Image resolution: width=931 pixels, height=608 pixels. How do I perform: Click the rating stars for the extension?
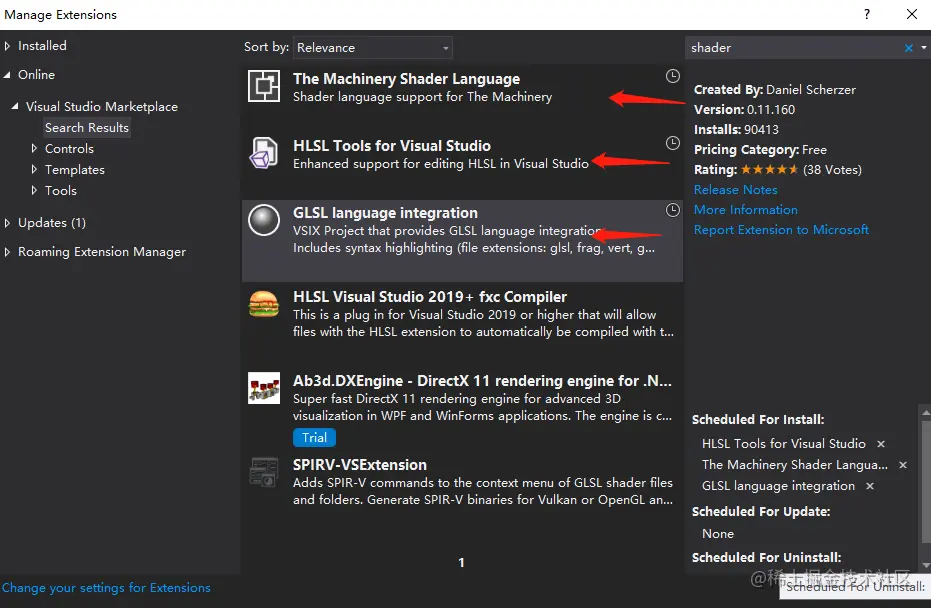point(769,170)
